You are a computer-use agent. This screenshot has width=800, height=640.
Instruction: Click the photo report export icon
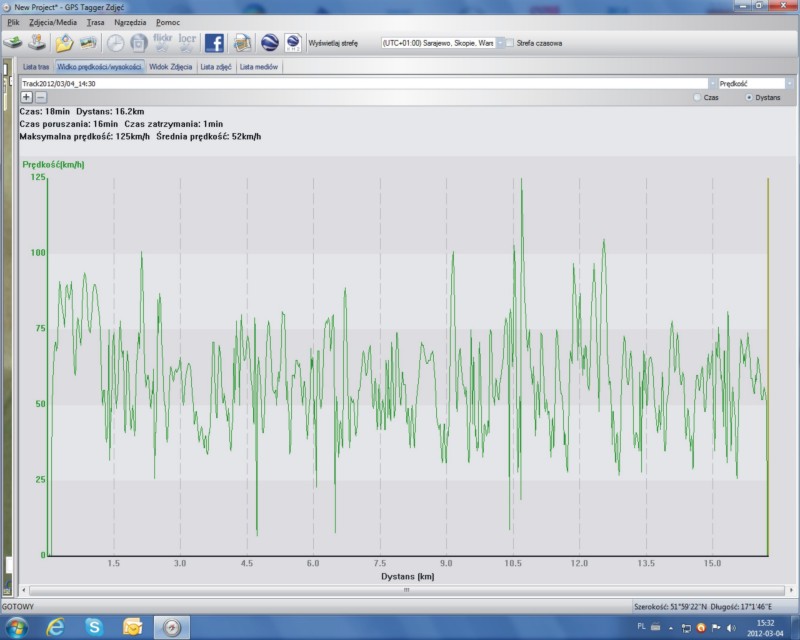coord(243,43)
